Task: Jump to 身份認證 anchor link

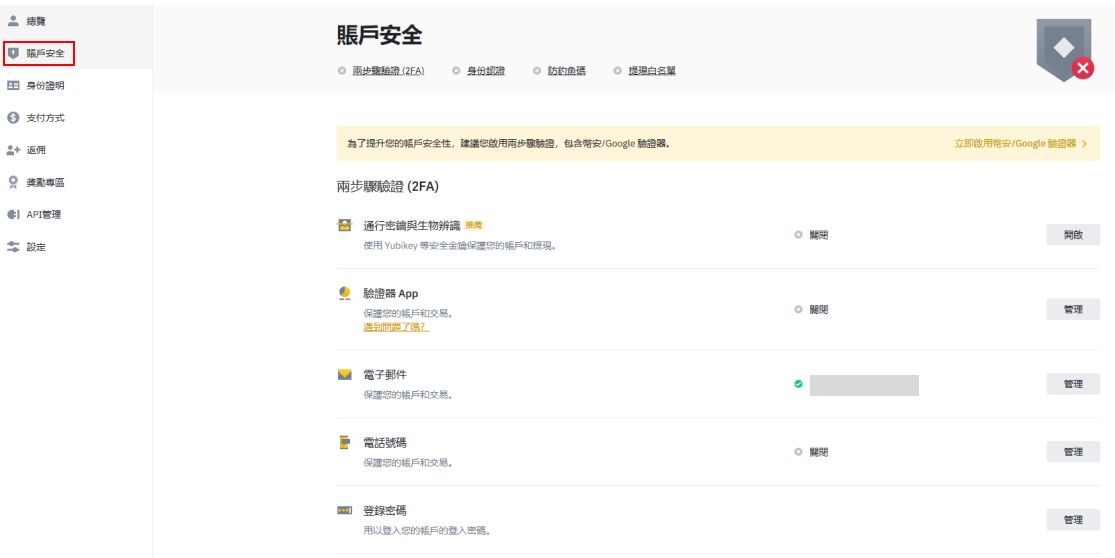Action: (x=485, y=71)
